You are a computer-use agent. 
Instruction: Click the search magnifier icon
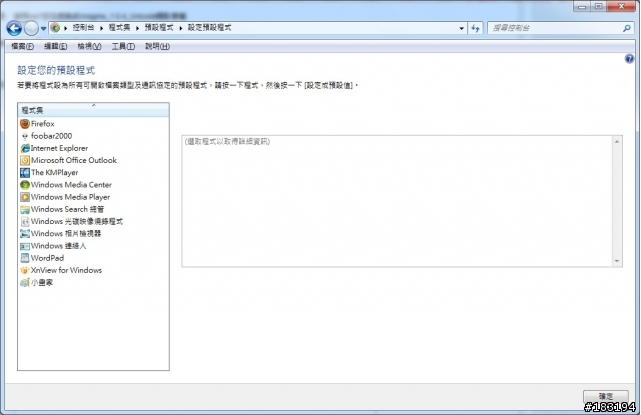[x=627, y=28]
